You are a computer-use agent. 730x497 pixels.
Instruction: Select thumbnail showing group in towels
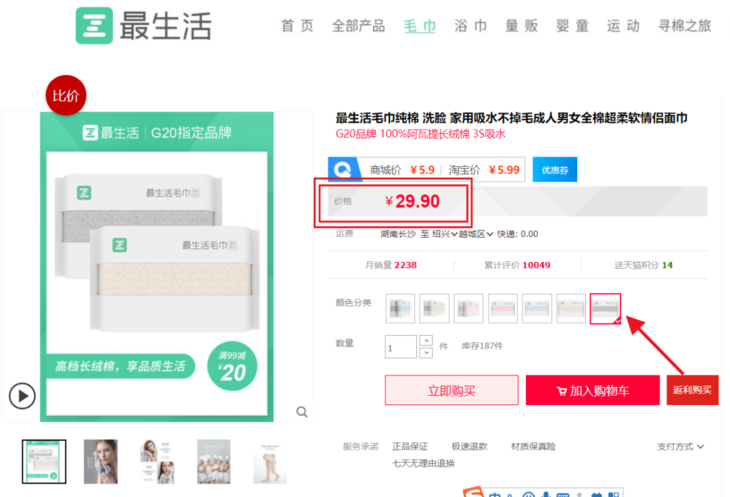click(x=214, y=461)
